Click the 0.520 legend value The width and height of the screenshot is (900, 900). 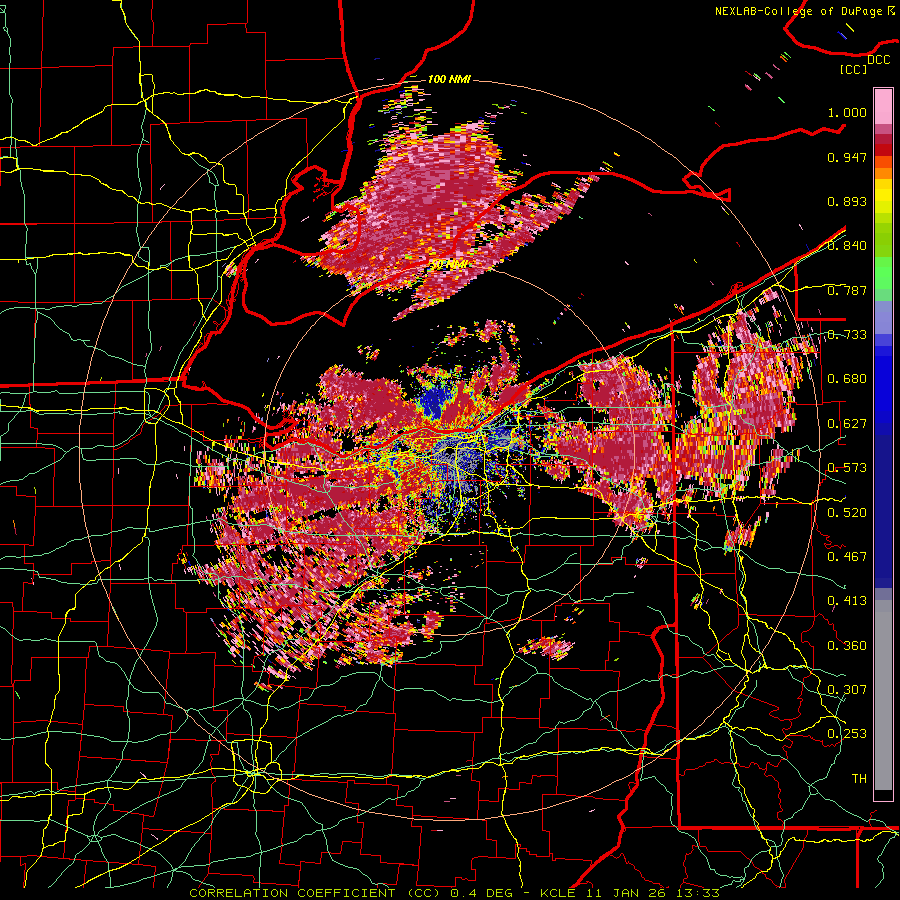point(847,513)
